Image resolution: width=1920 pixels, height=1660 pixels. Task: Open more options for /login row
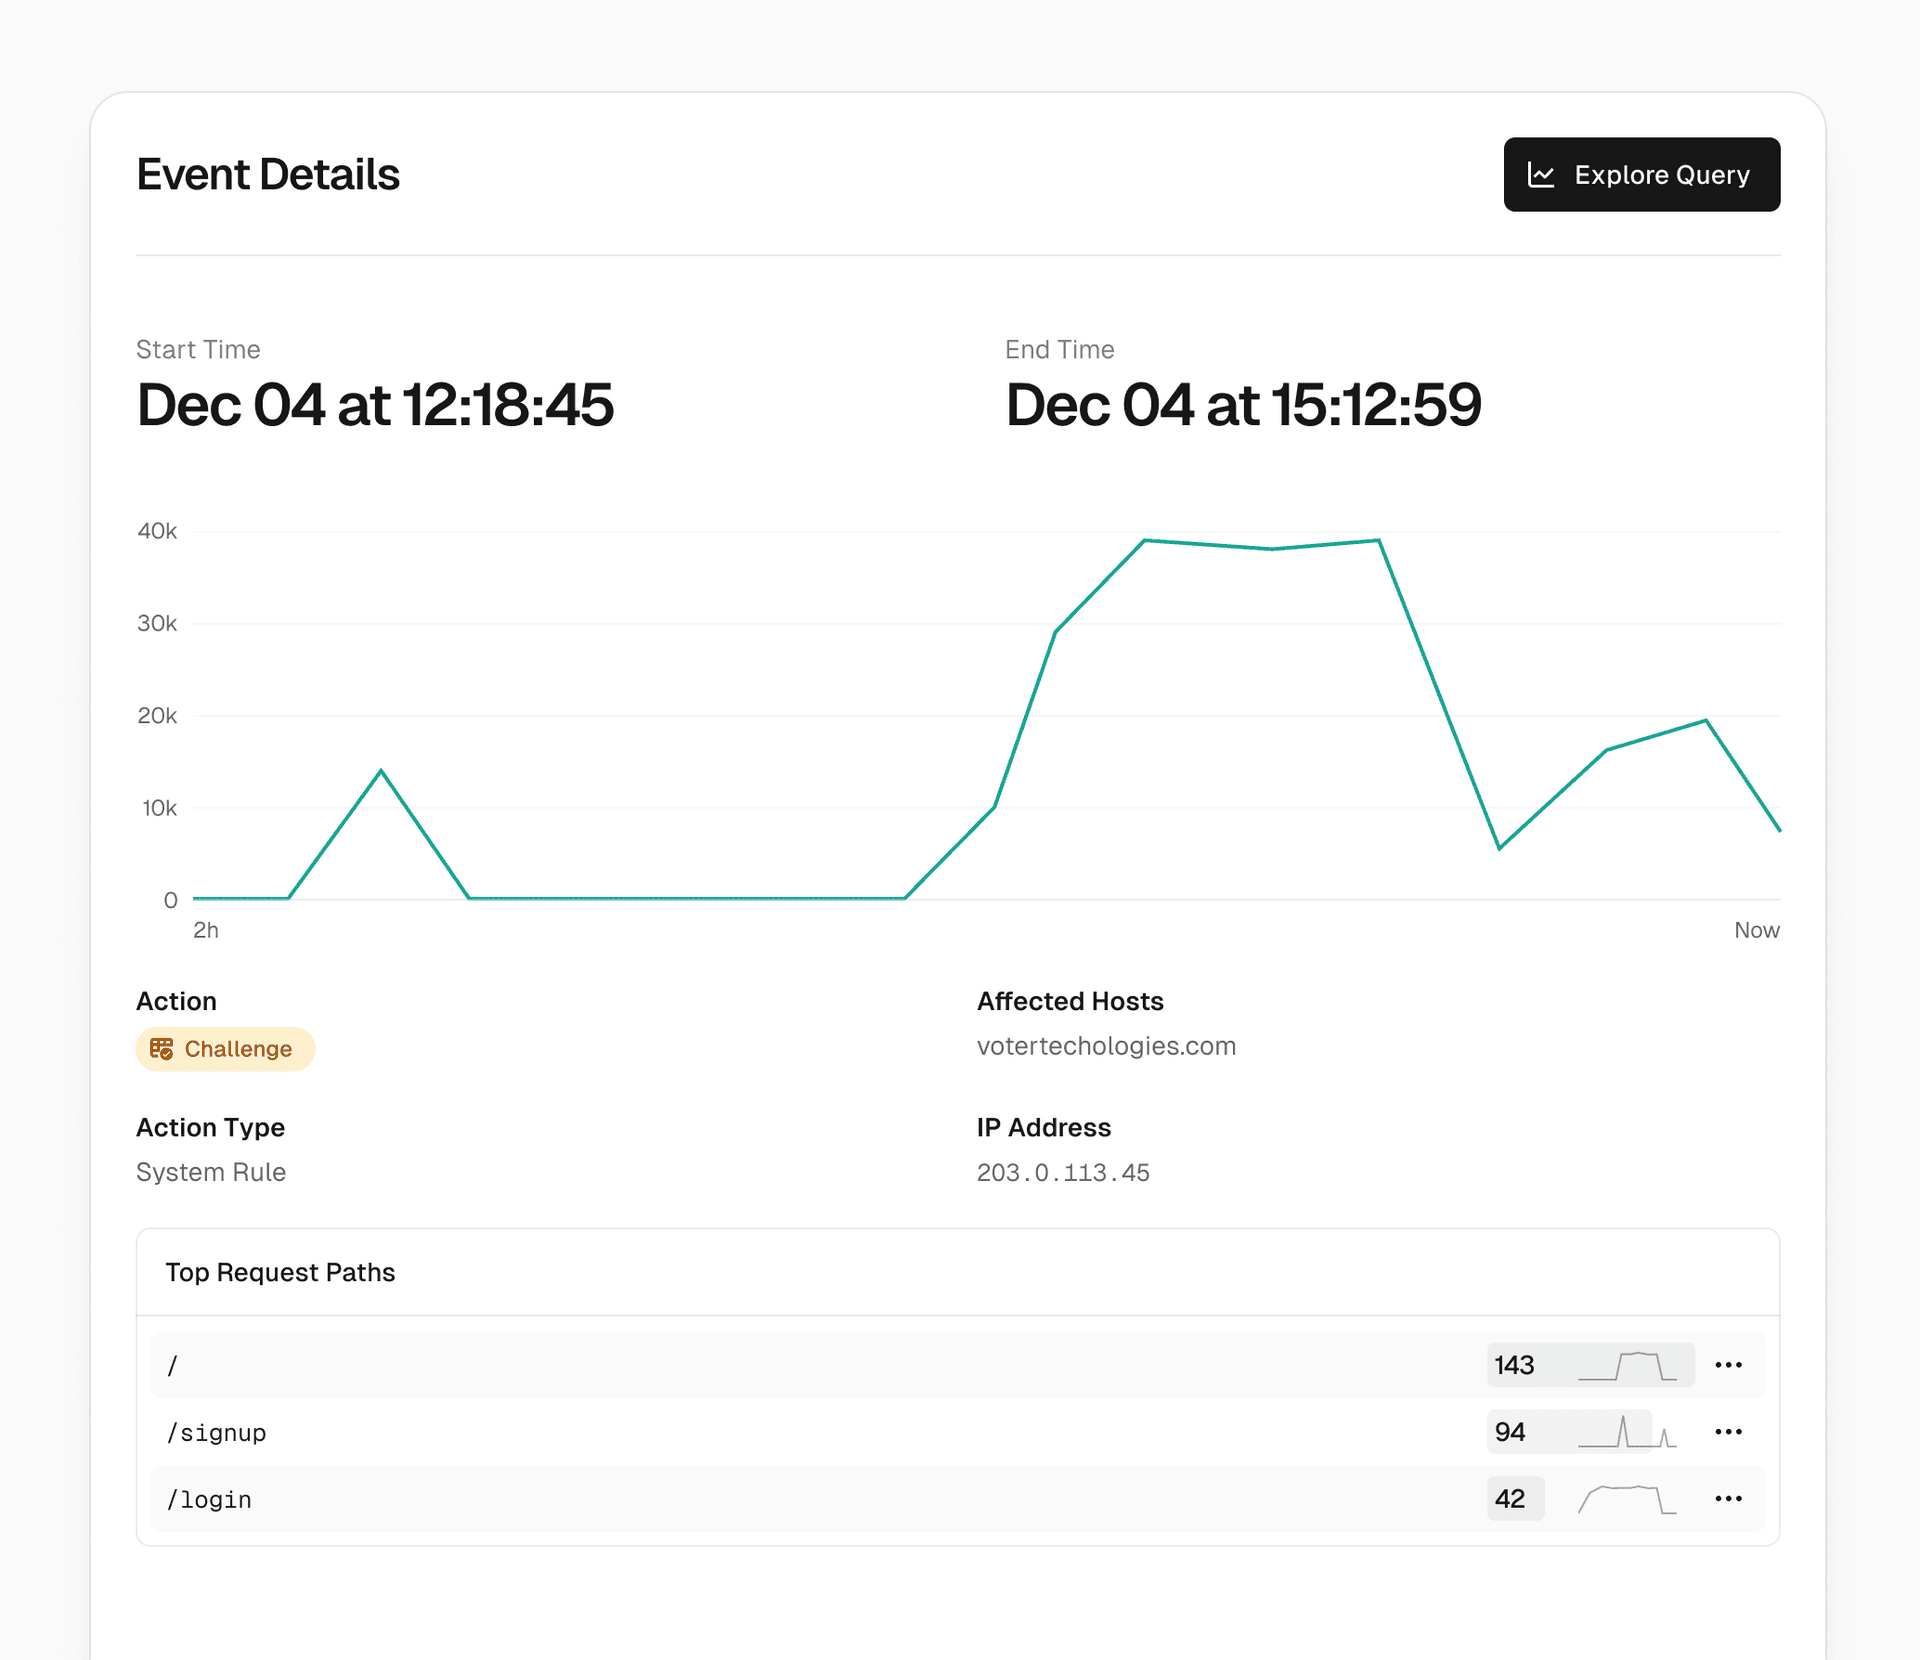pos(1728,1499)
